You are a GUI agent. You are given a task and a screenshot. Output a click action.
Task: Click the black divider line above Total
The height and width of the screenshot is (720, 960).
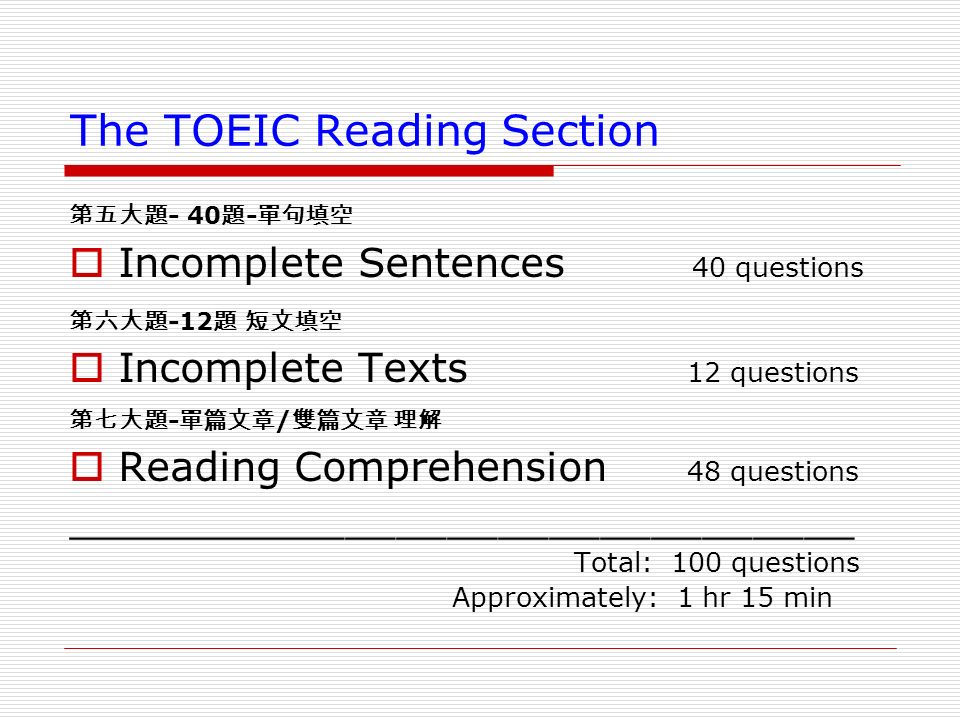(462, 538)
